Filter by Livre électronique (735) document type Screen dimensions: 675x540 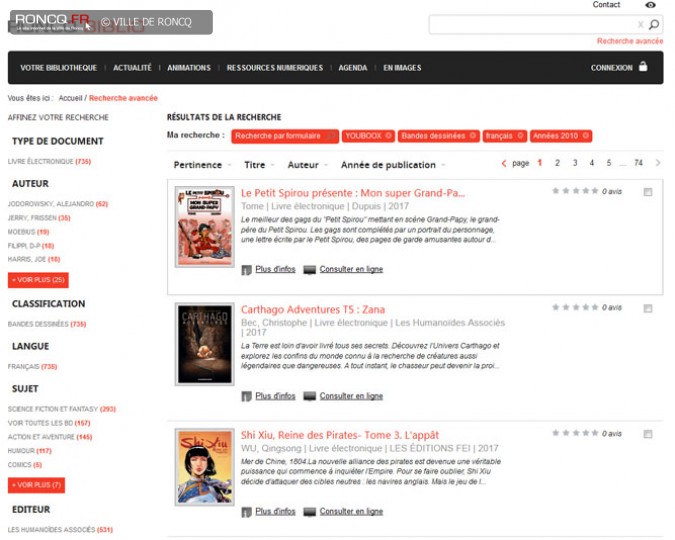[50, 161]
